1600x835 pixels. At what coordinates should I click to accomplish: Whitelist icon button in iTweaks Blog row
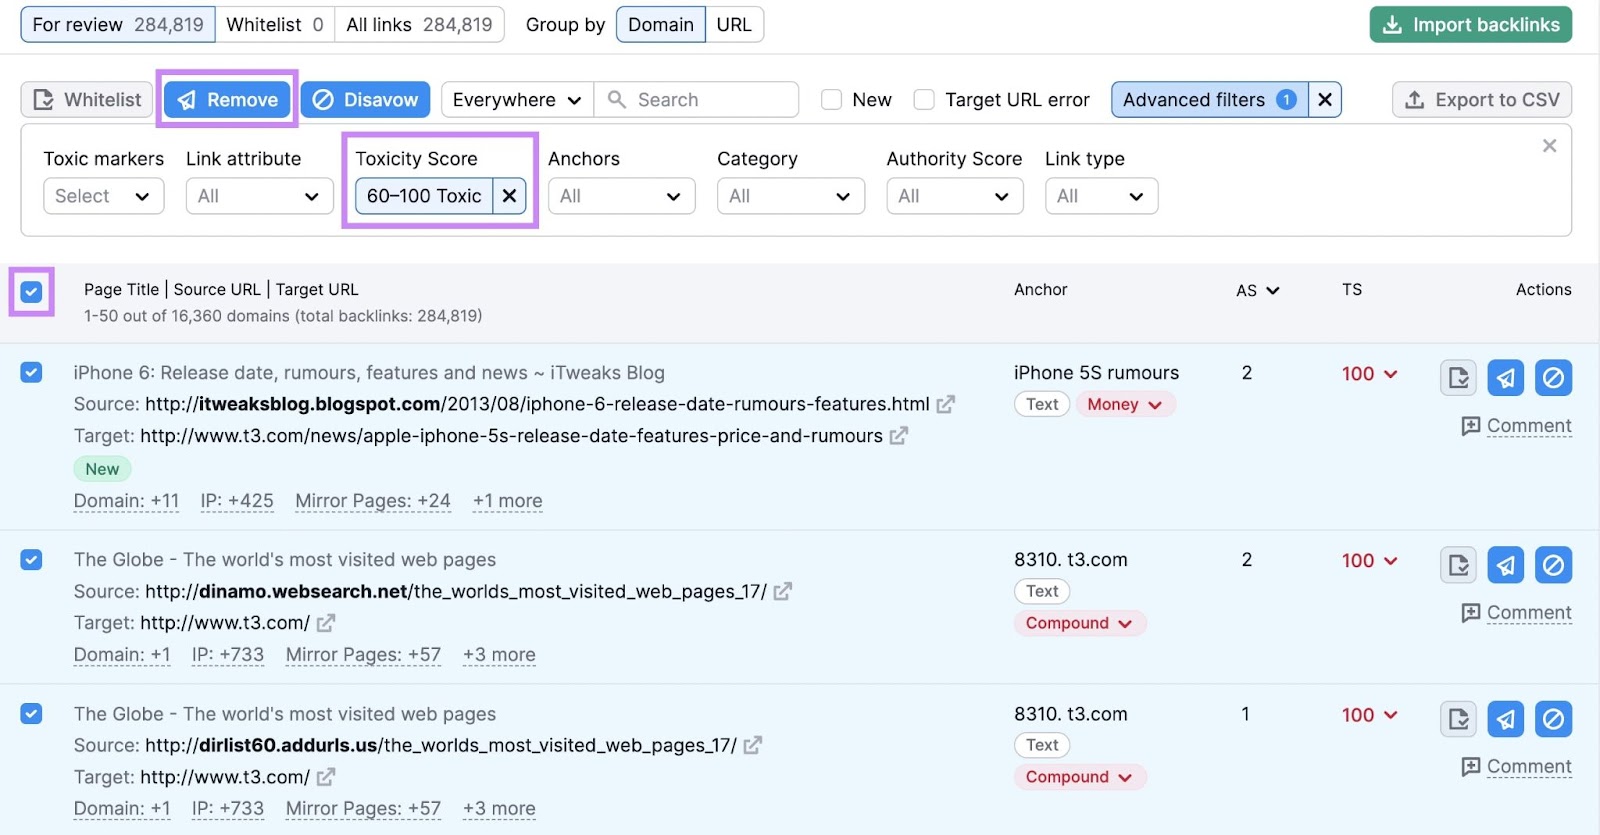pyautogui.click(x=1458, y=378)
